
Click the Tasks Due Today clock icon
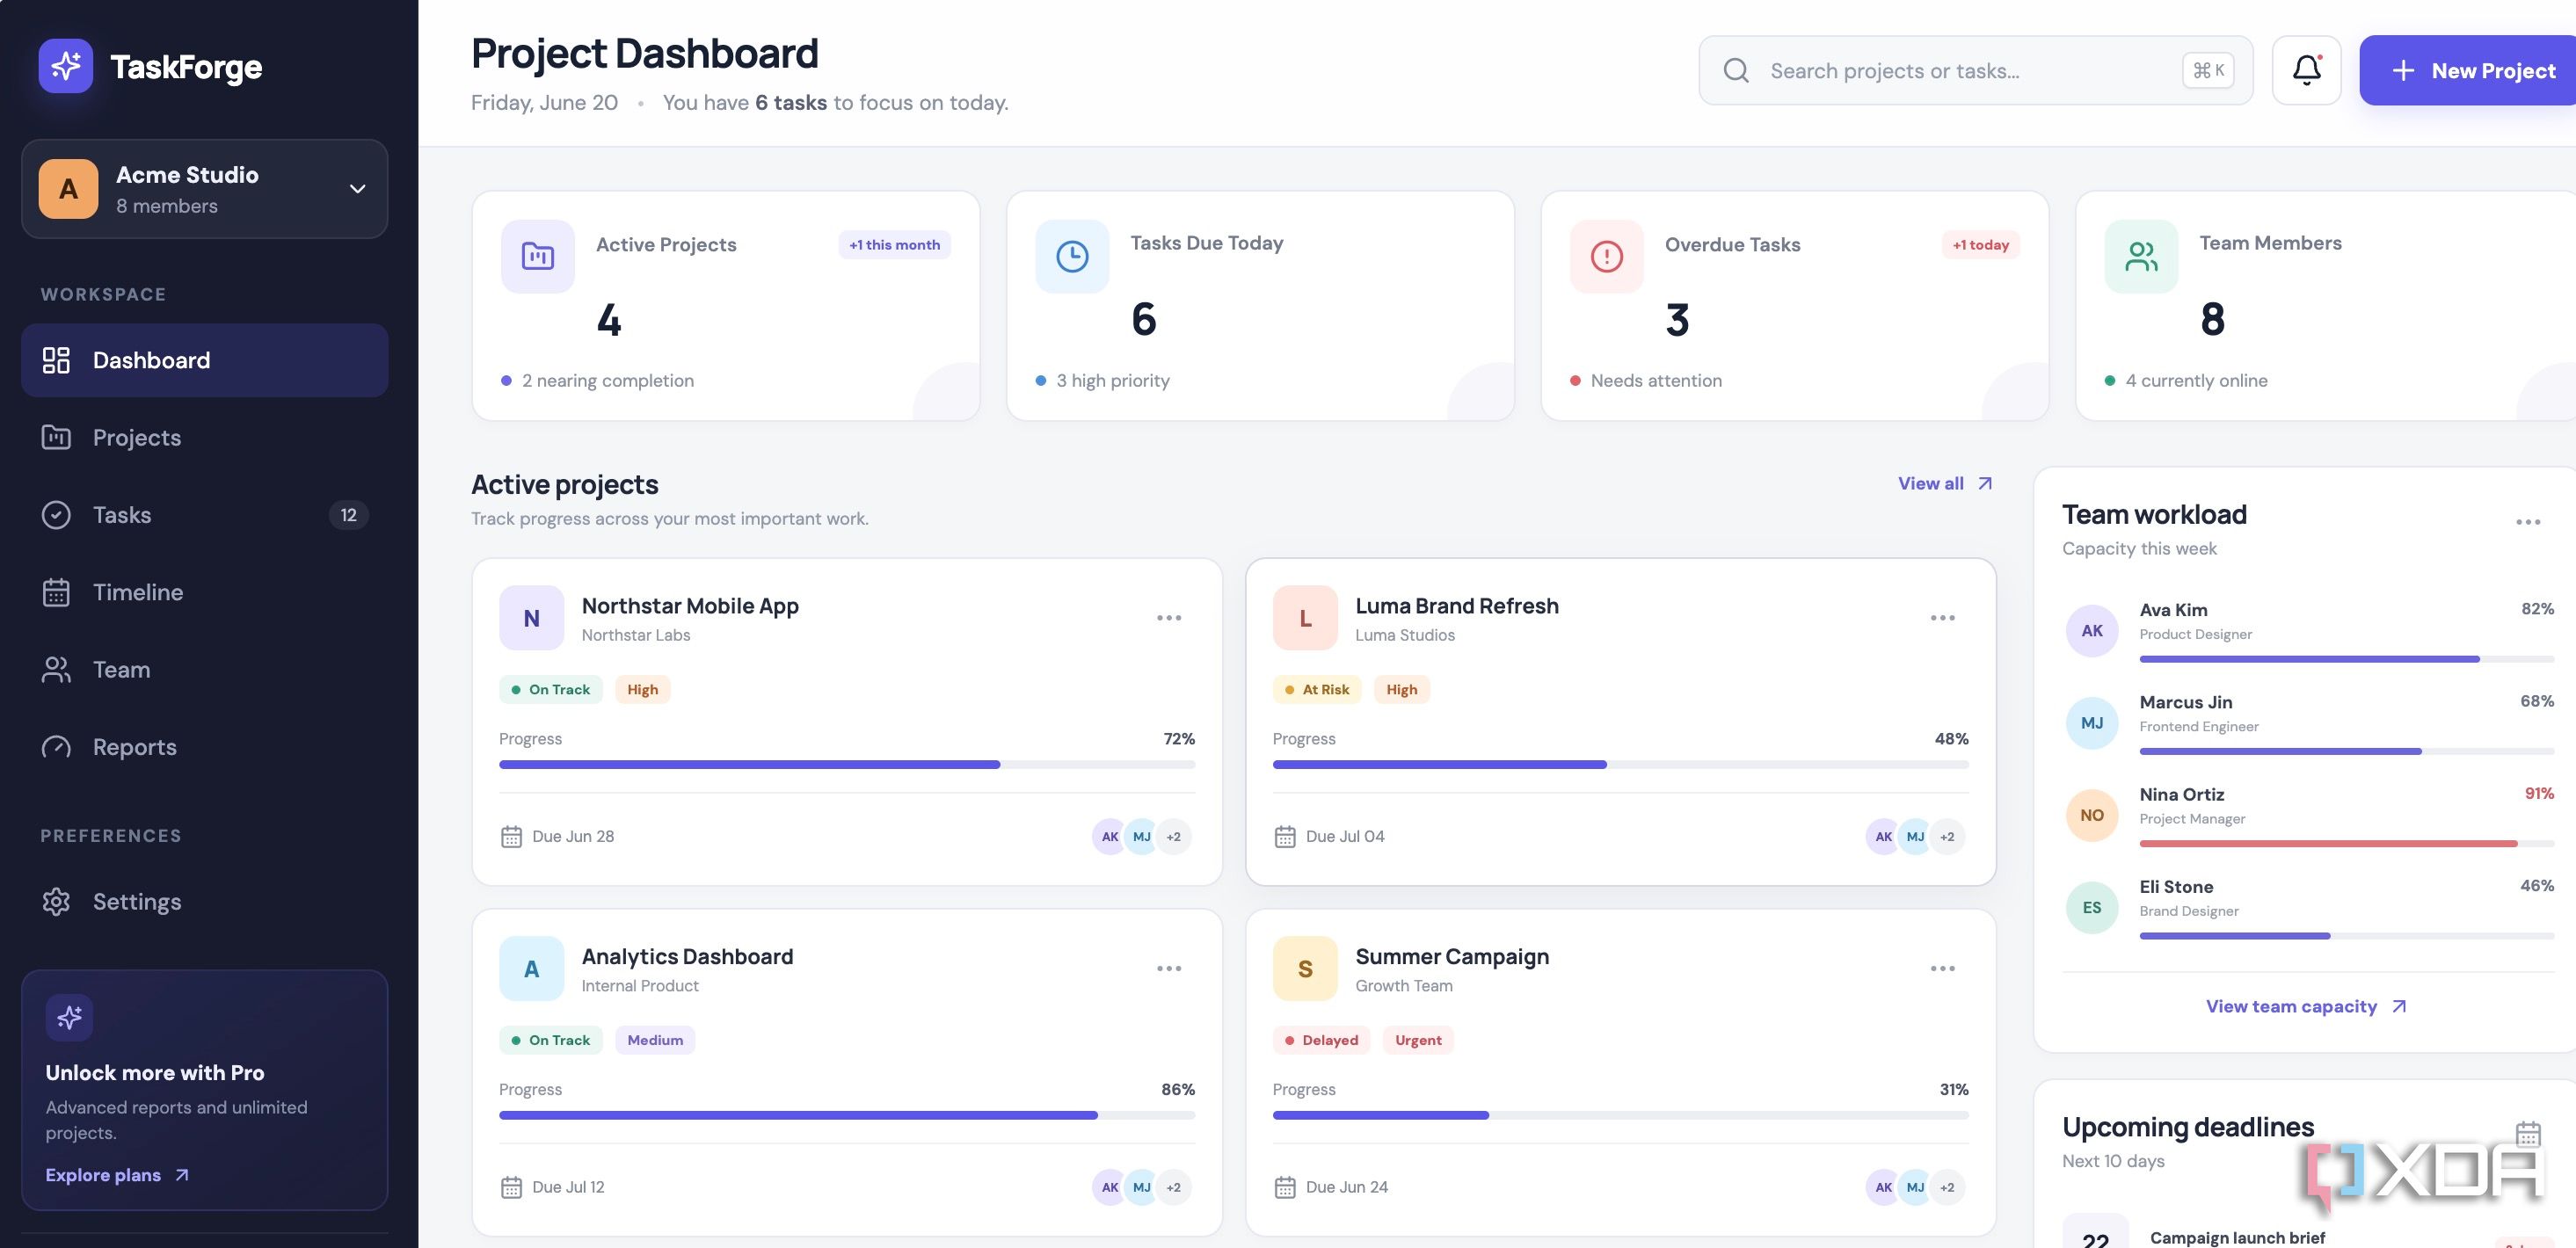[x=1072, y=256]
